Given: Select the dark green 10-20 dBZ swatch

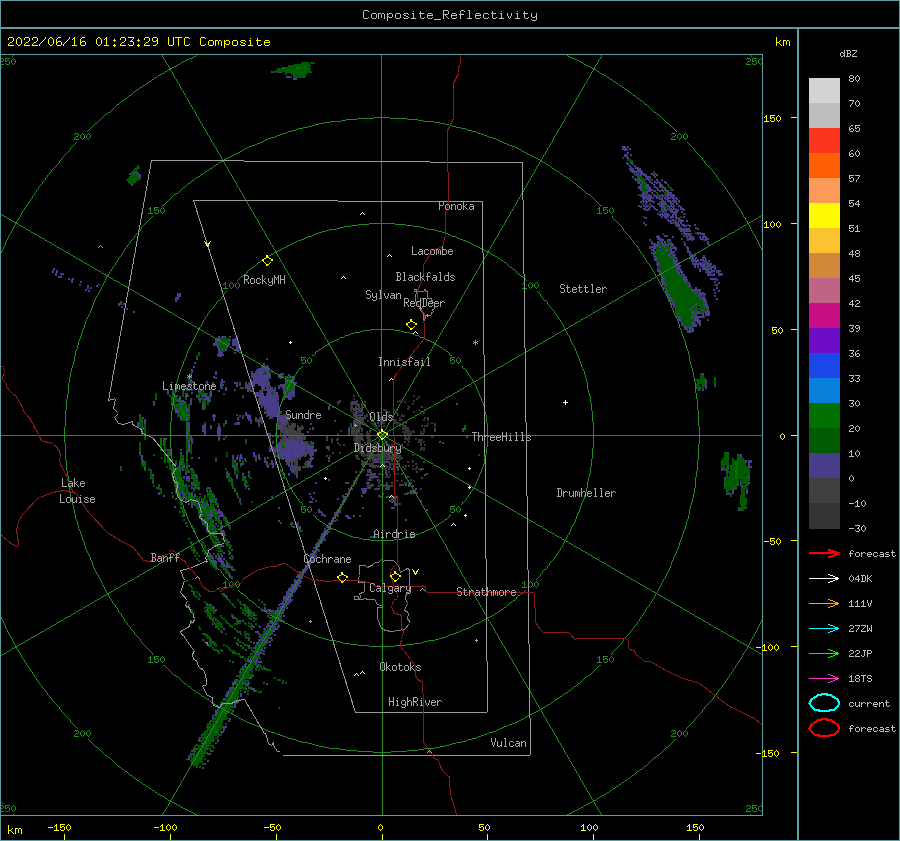Looking at the screenshot, I should [824, 441].
